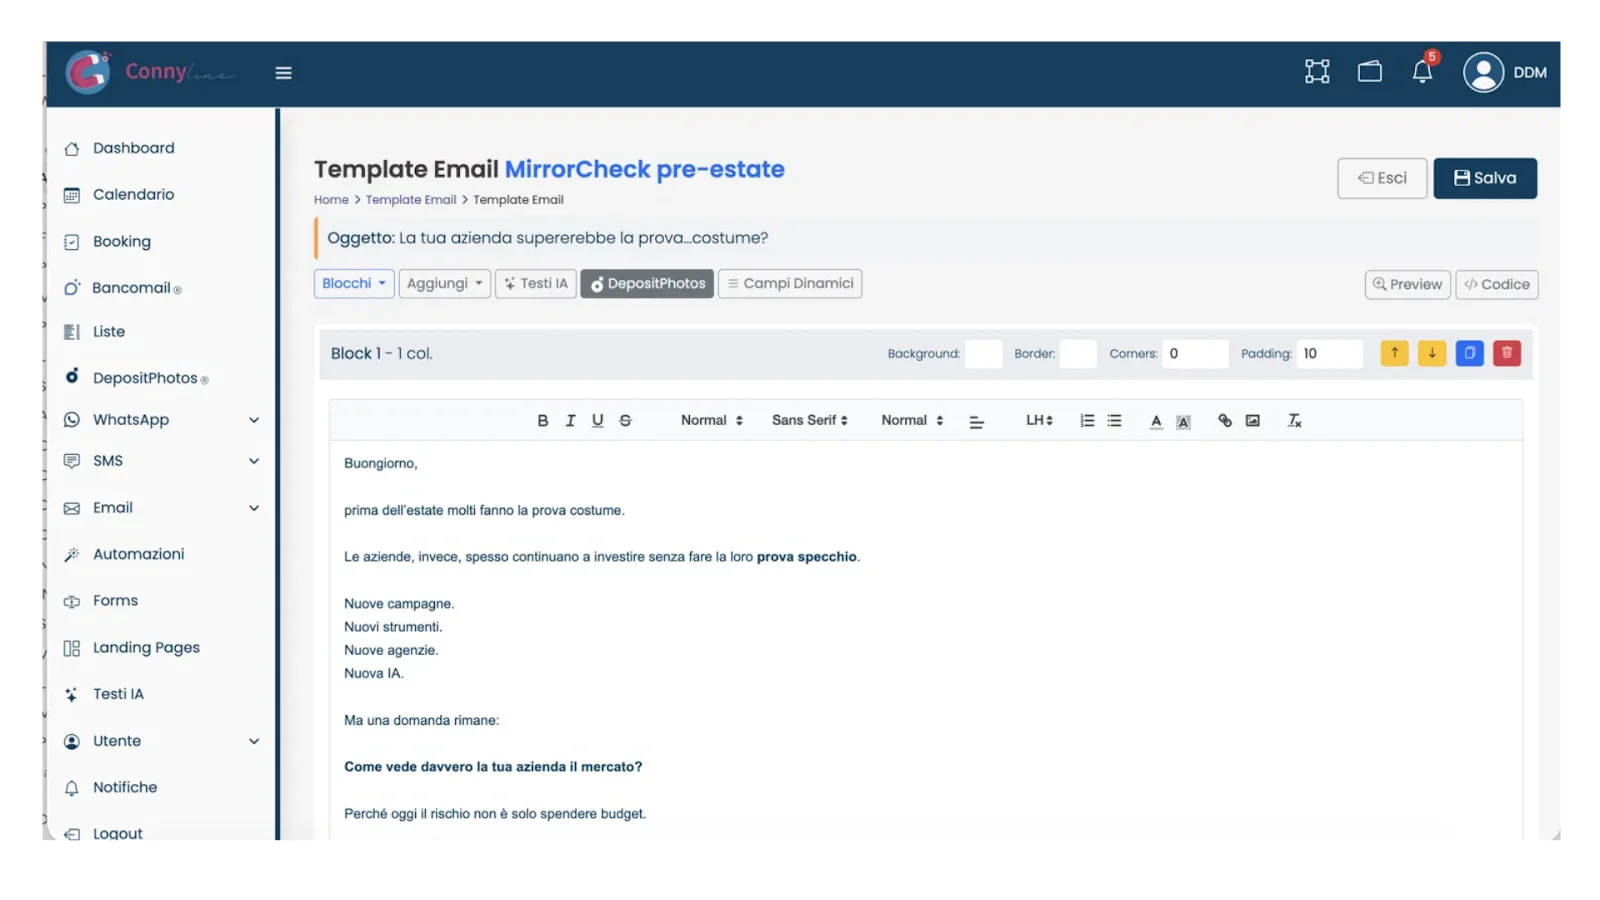Insert a hyperlink with the link icon

coord(1225,421)
